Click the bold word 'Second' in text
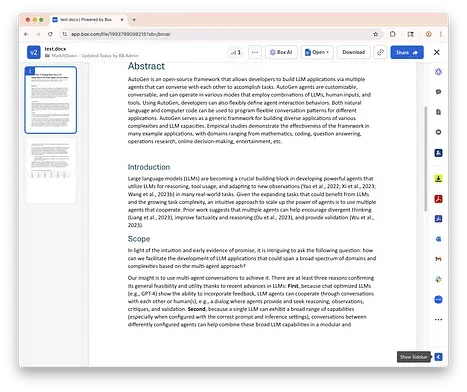 point(196,309)
